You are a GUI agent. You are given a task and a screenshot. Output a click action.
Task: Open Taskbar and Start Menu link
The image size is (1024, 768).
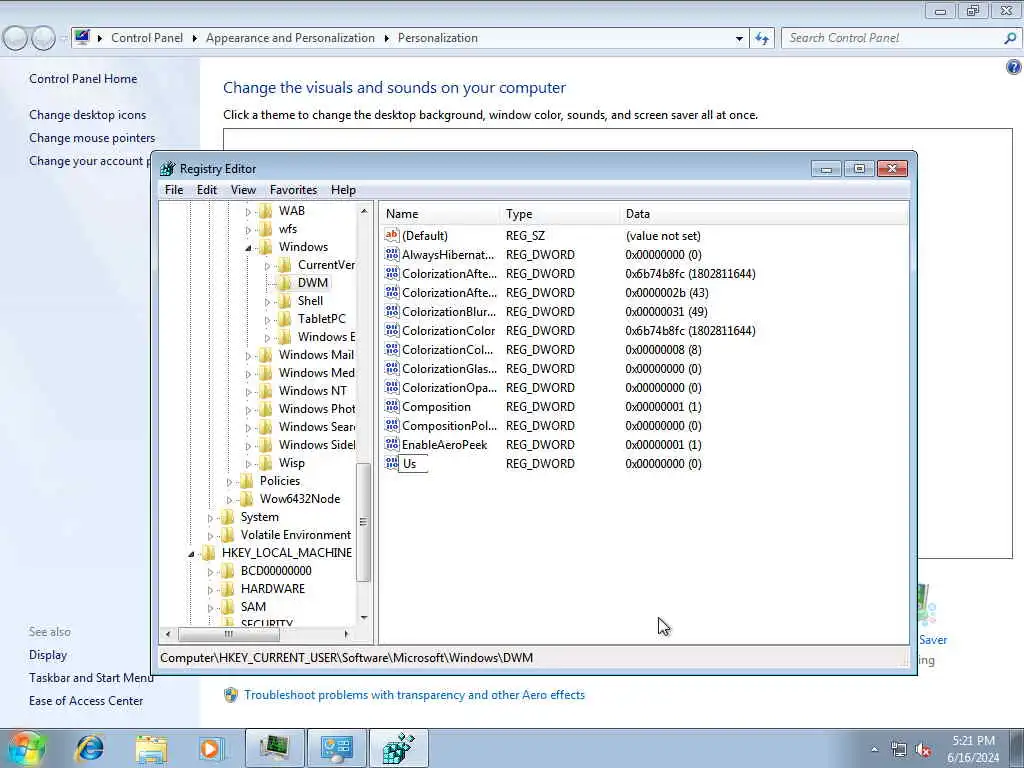91,678
